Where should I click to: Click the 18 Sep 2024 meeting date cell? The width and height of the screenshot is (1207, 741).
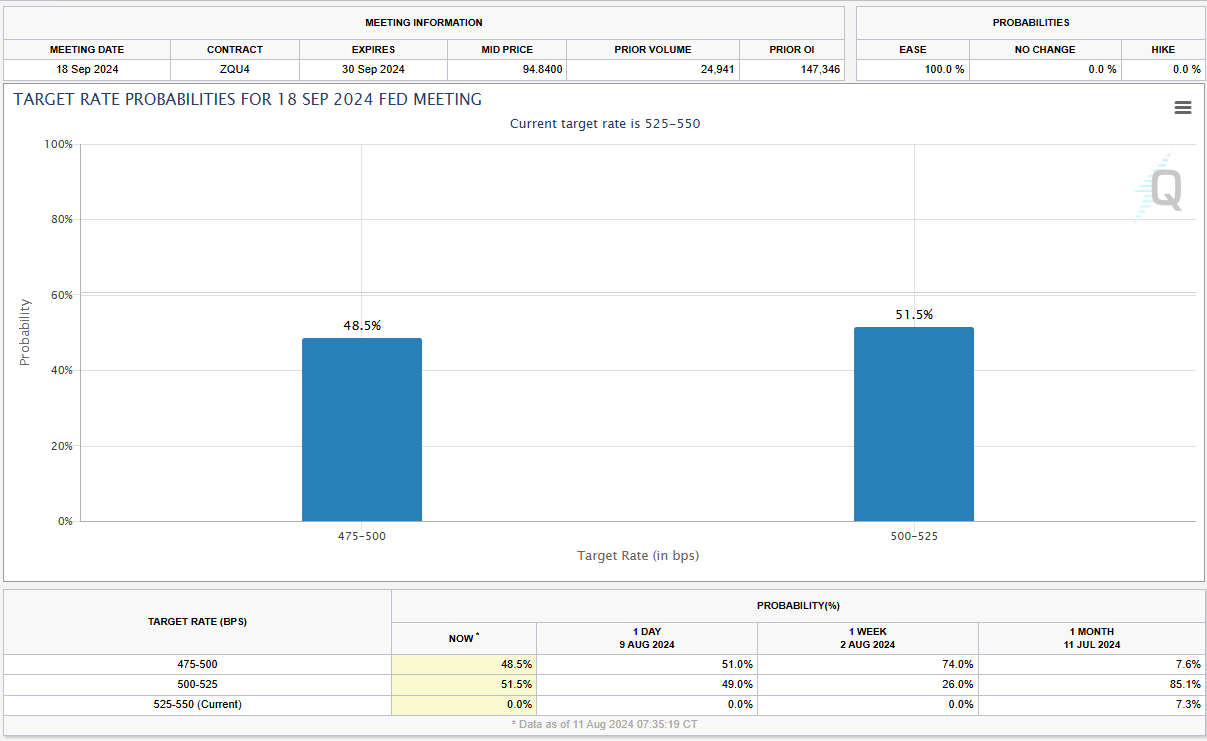coord(87,69)
